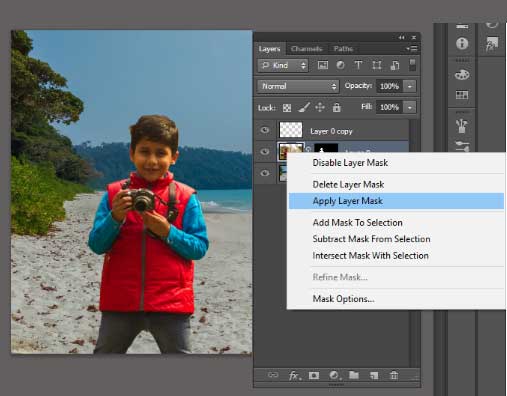The width and height of the screenshot is (507, 396).
Task: Open the Layers panel flyout menu
Action: (x=412, y=49)
